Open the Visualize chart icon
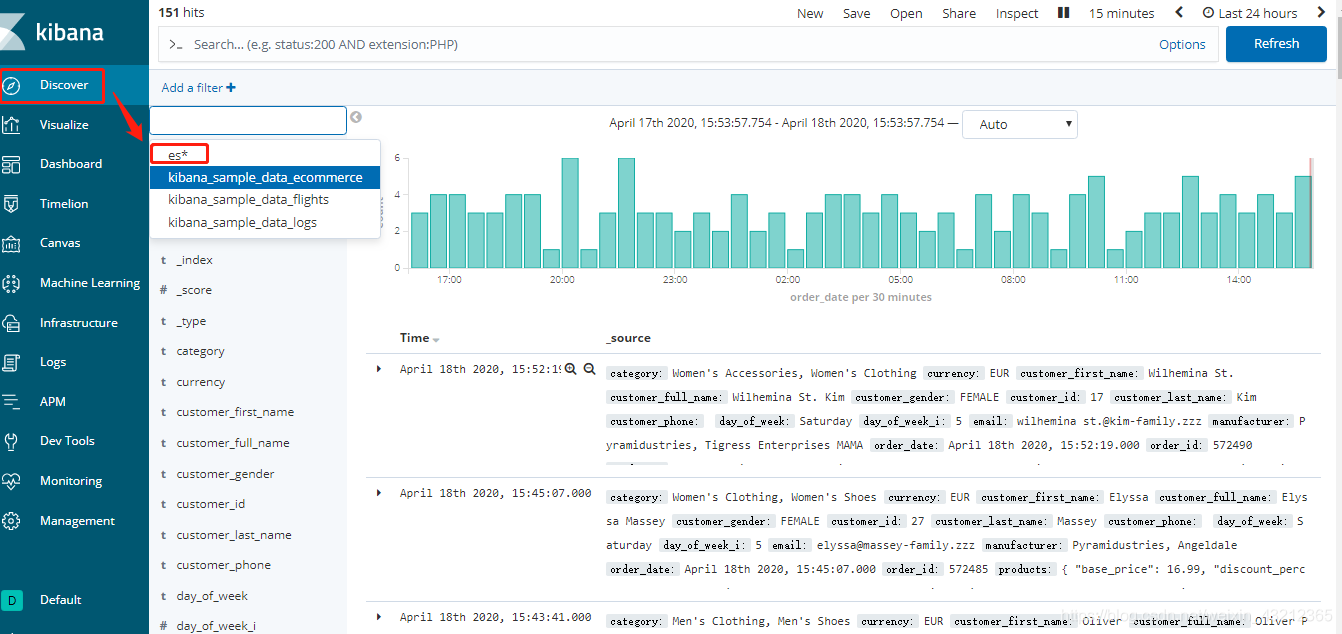 pos(12,125)
